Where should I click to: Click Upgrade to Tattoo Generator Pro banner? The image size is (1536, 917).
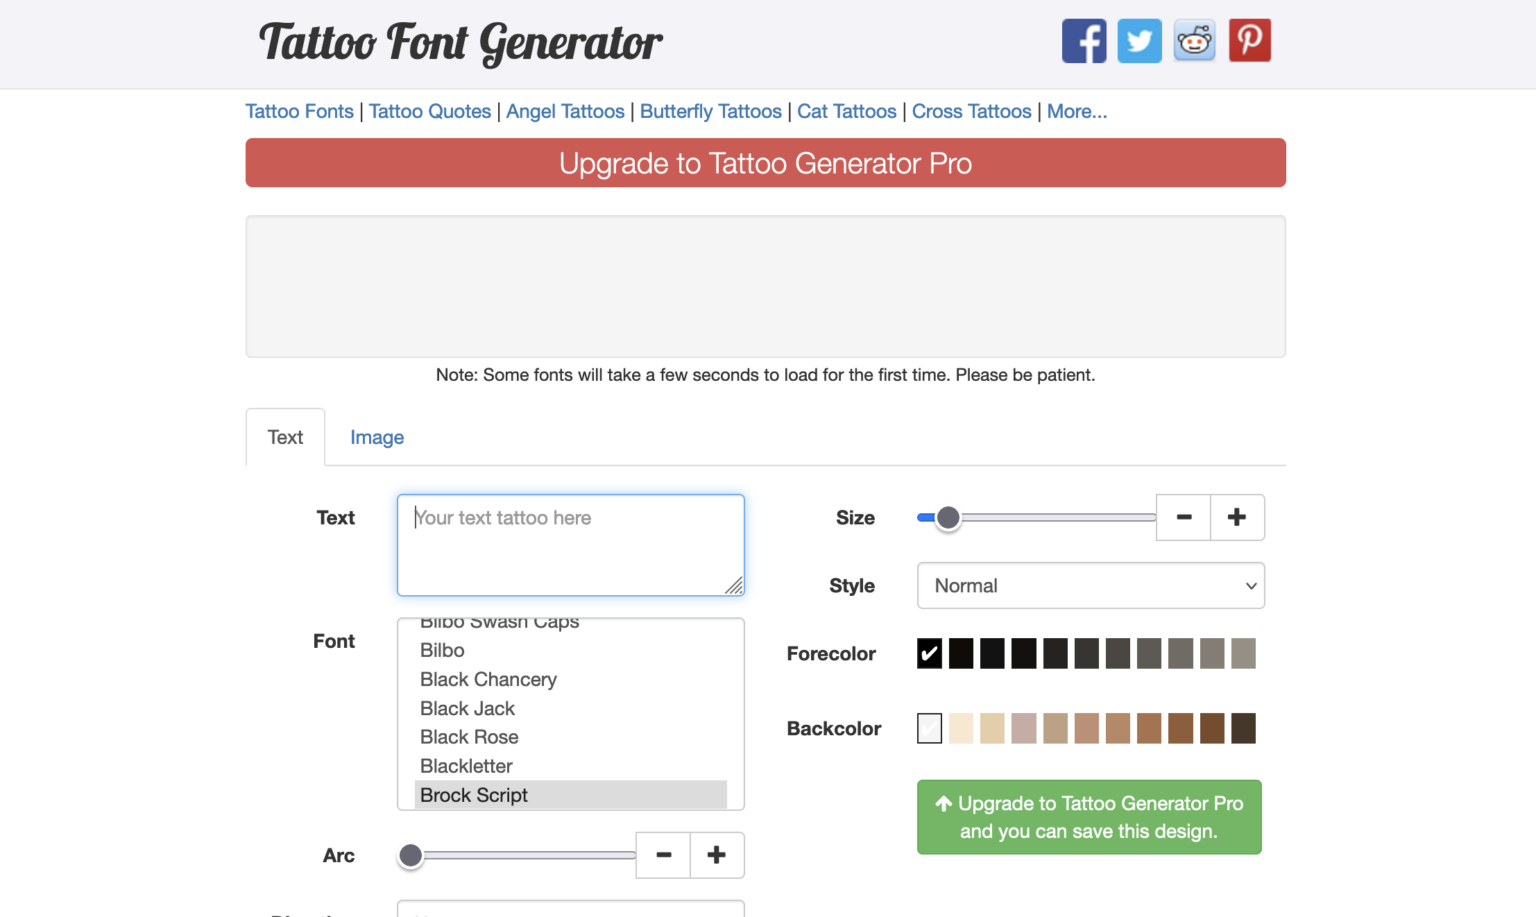[765, 162]
